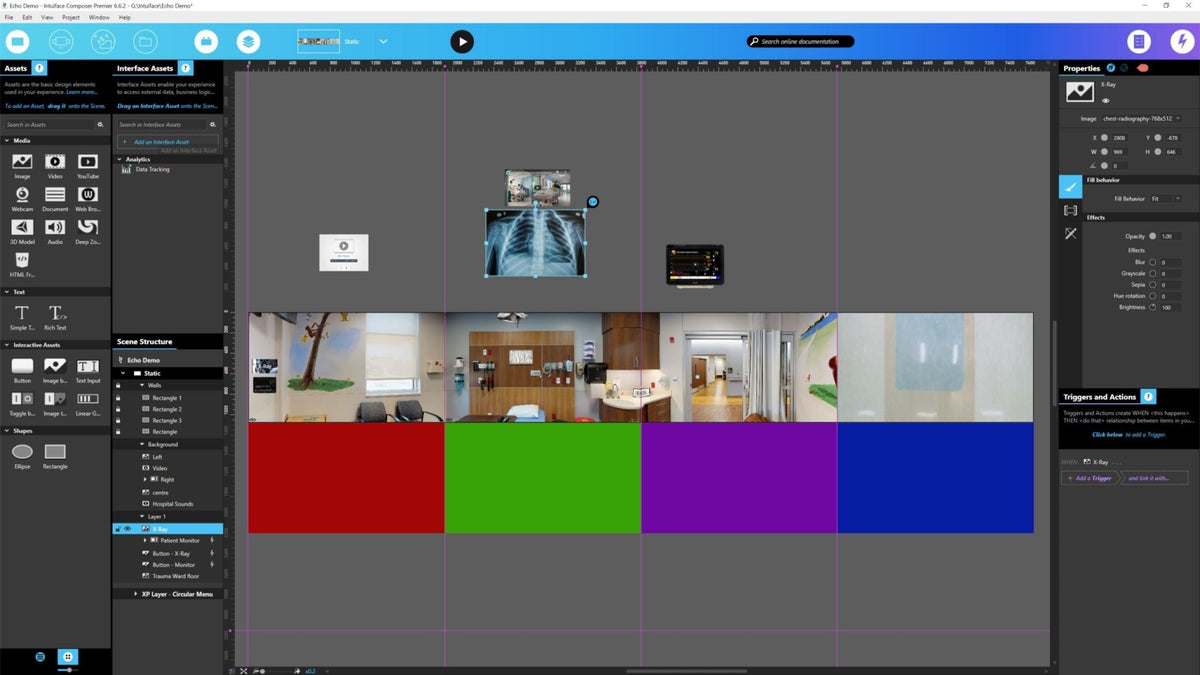This screenshot has width=1200, height=675.
Task: Expand the XP Layer - Circular Menu
Action: (136, 594)
